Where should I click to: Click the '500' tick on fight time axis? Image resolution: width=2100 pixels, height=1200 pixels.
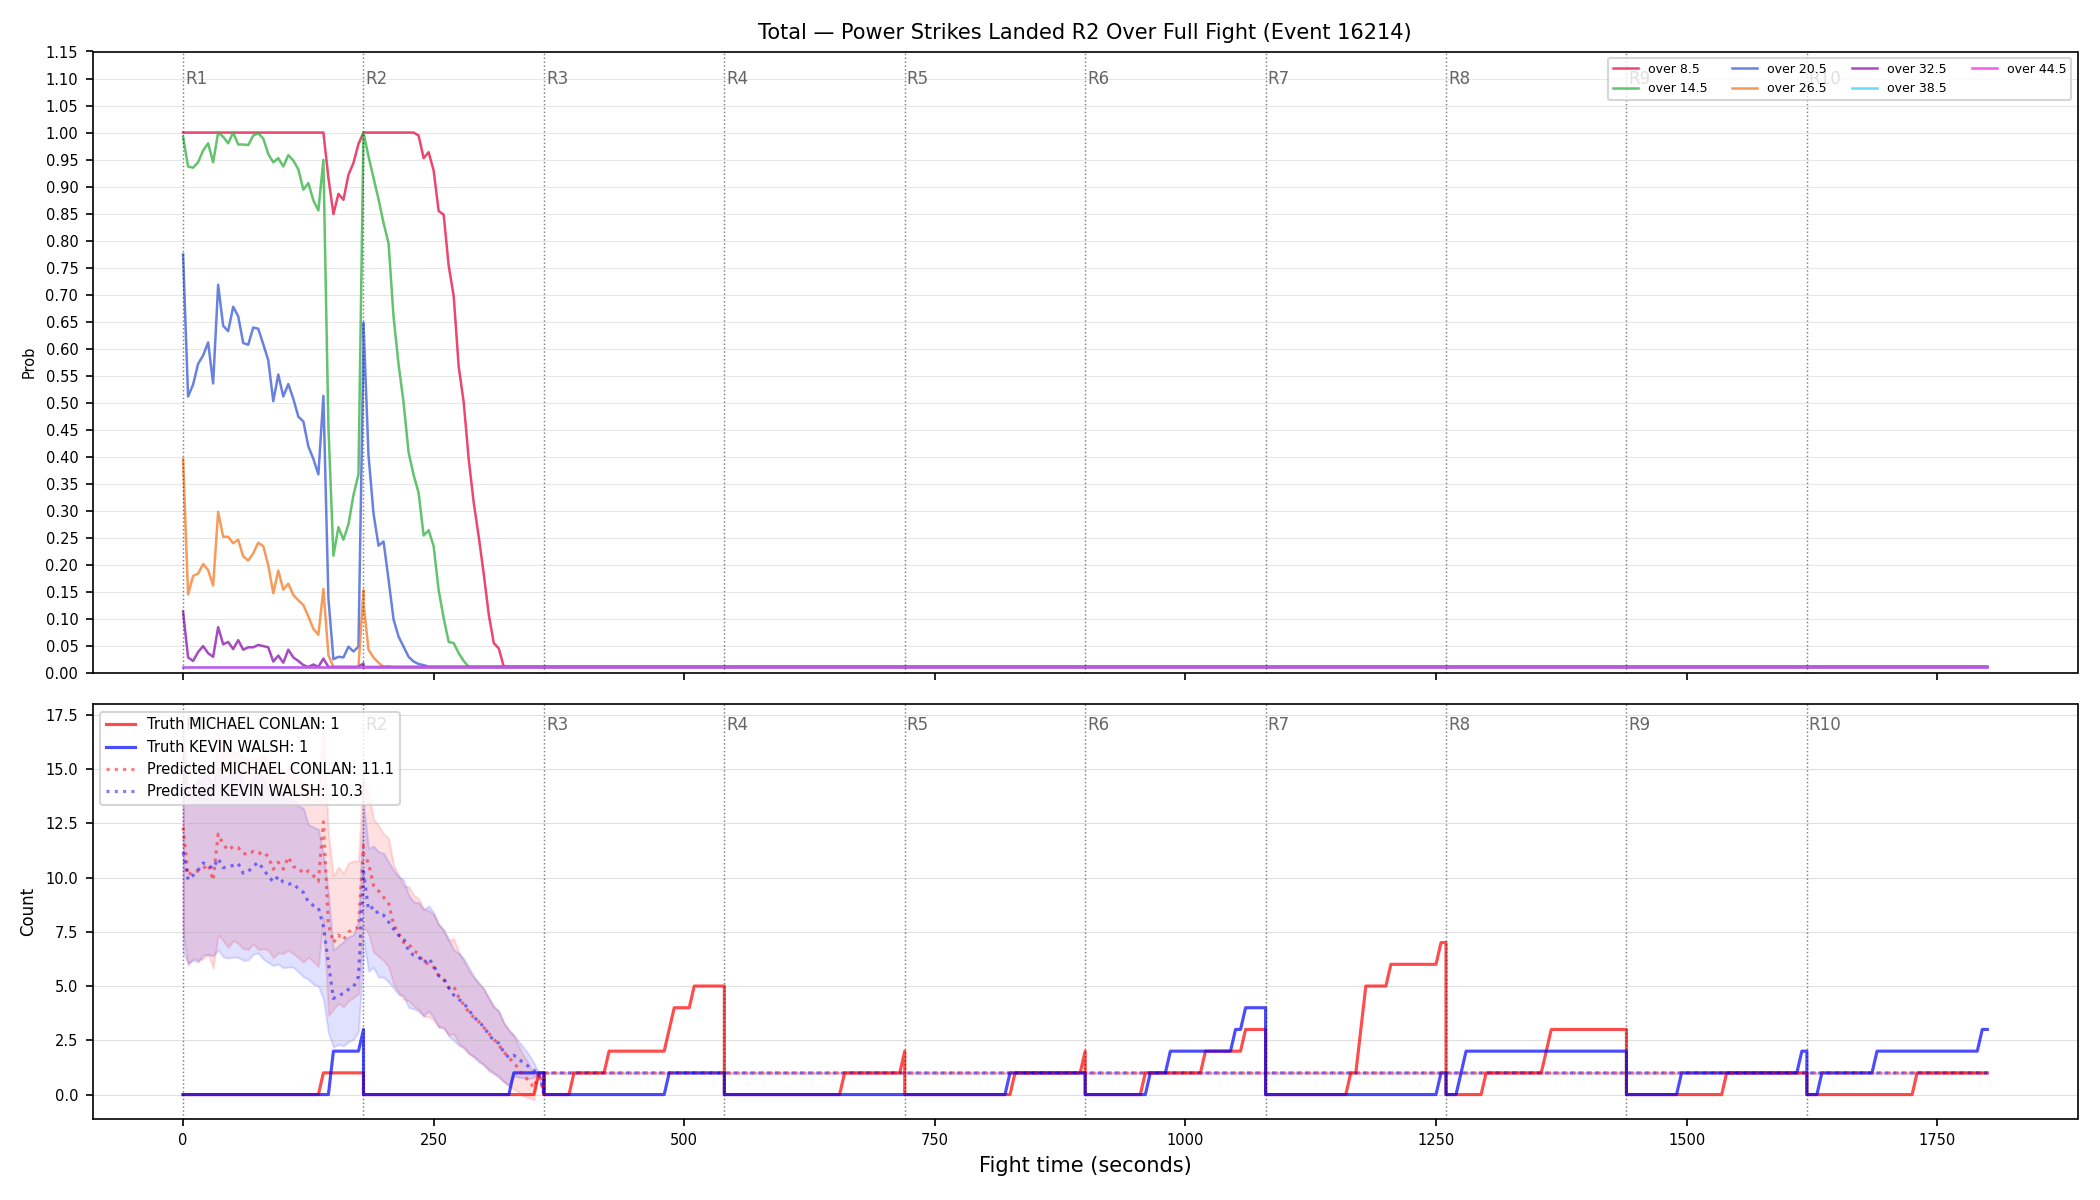[684, 1139]
